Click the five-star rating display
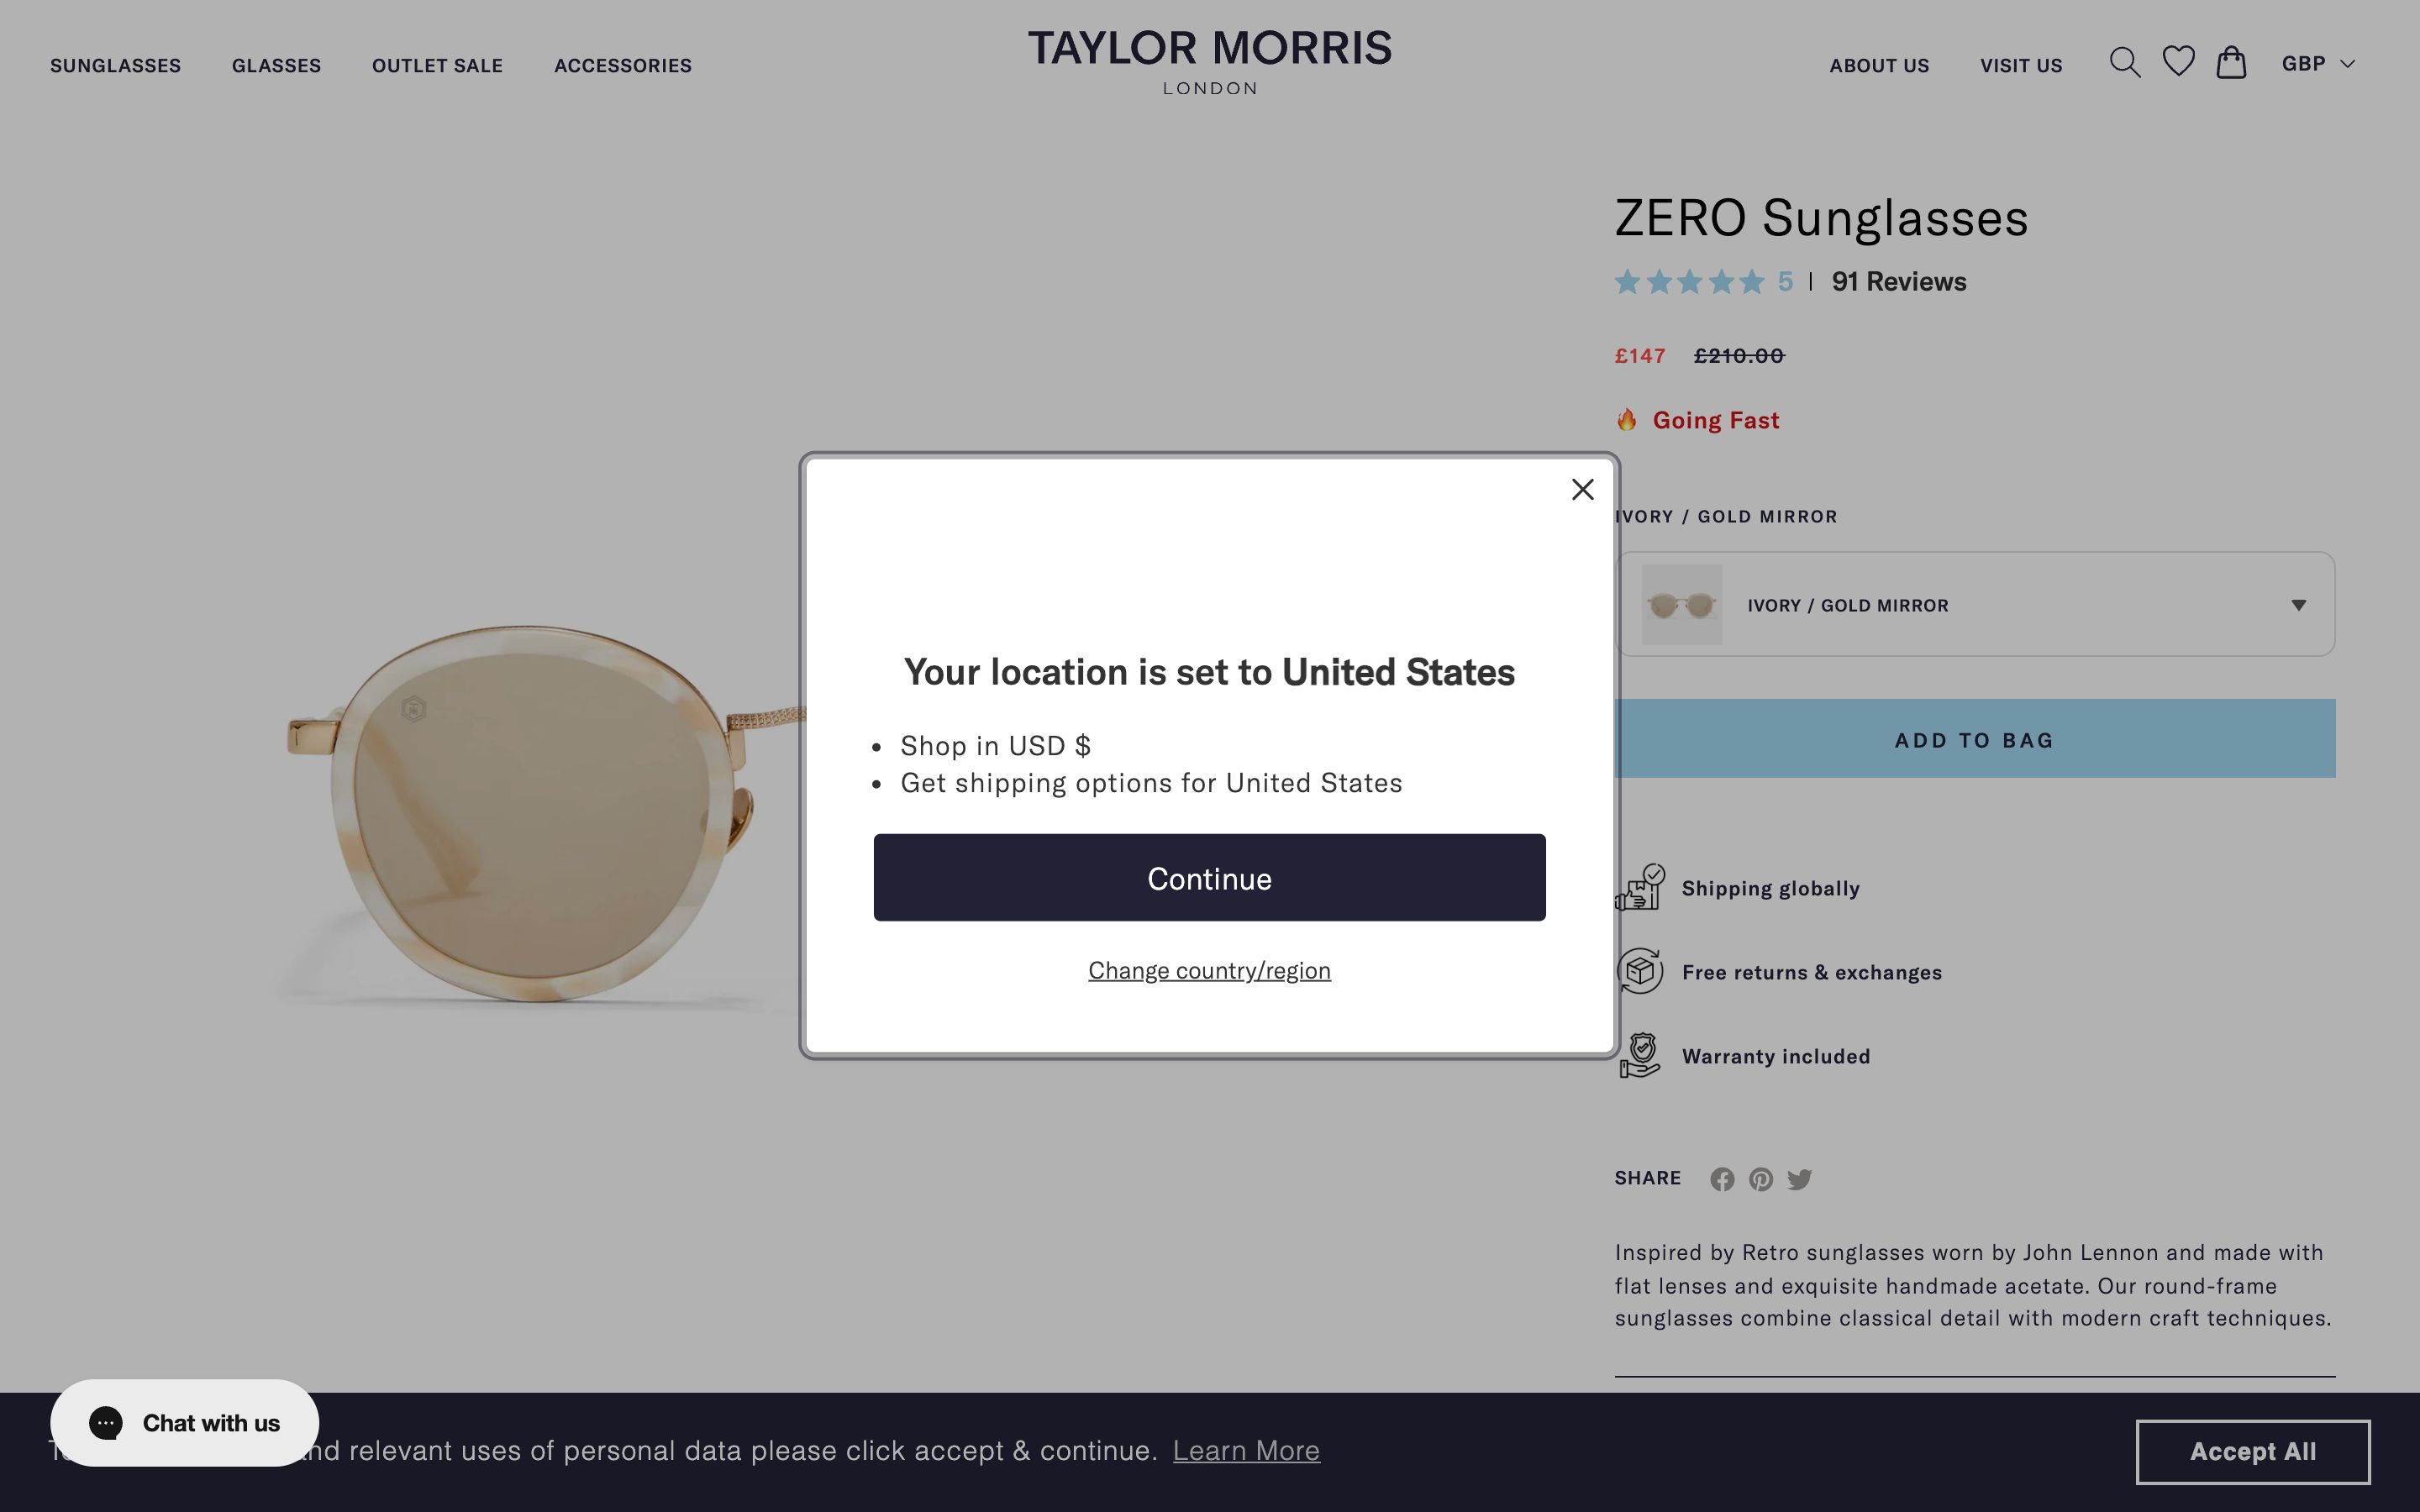 (x=1688, y=282)
